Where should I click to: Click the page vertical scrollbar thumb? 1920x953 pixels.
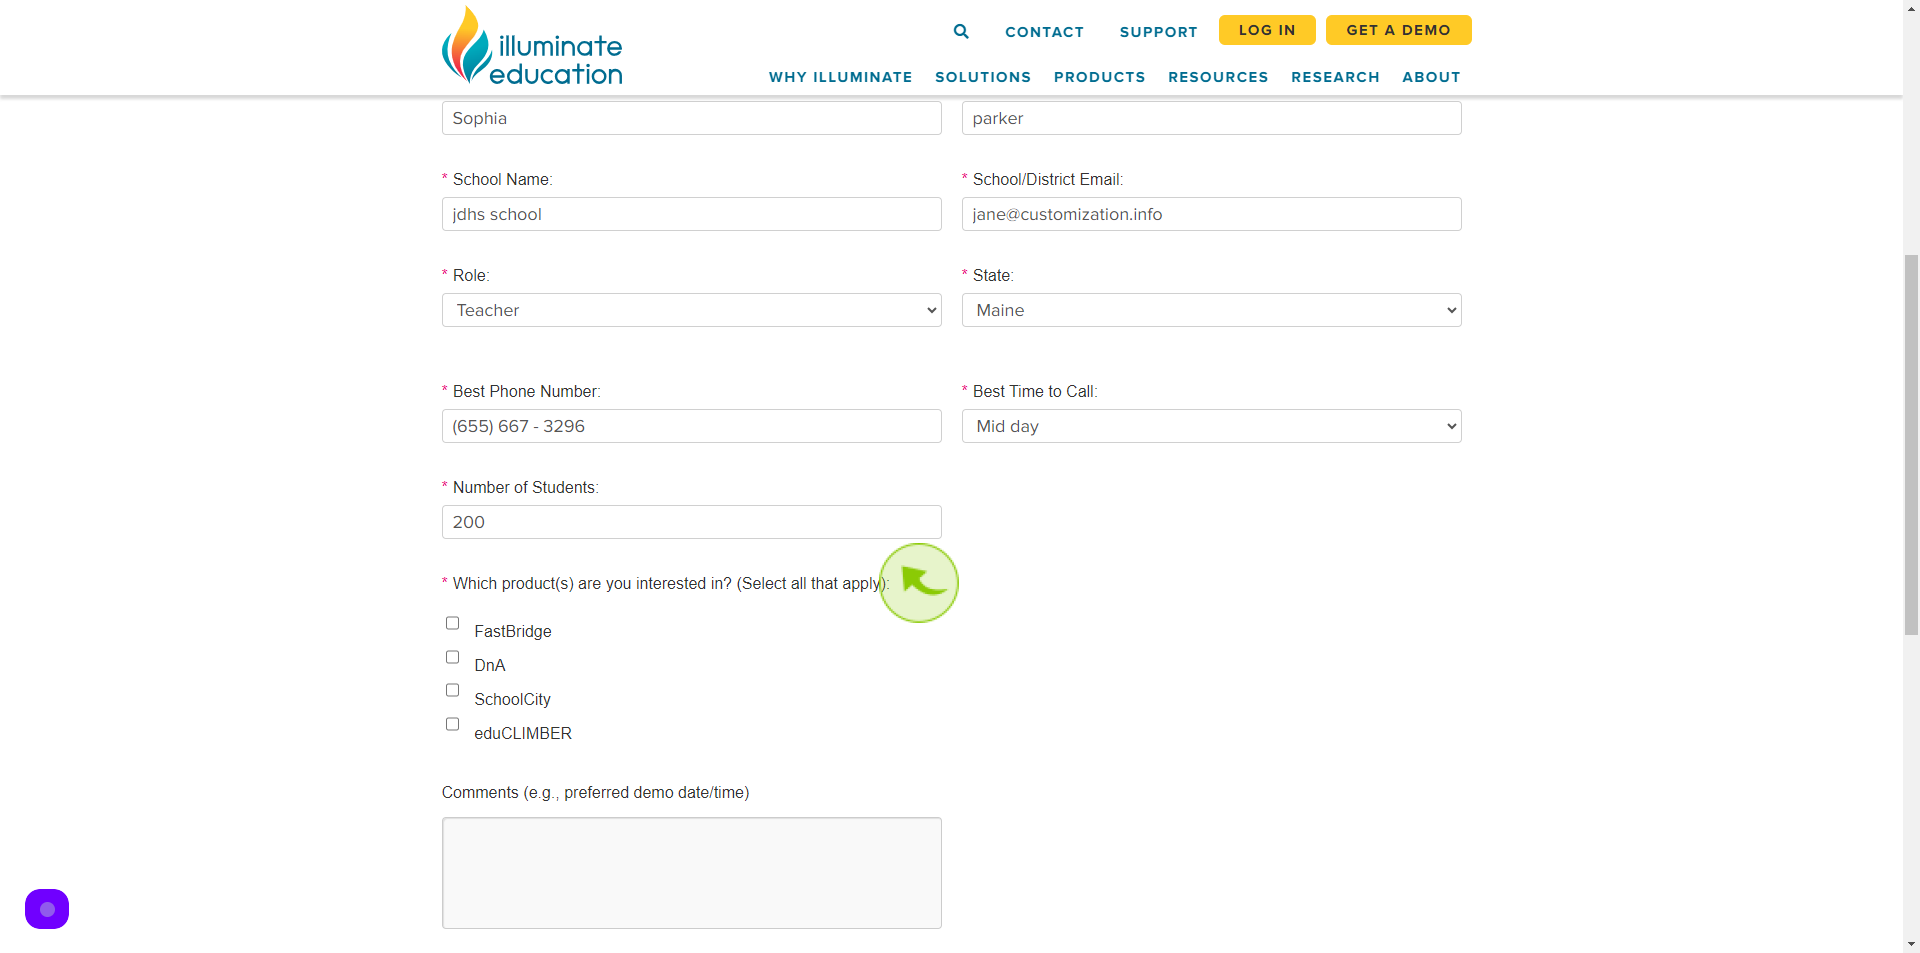coord(1911,444)
